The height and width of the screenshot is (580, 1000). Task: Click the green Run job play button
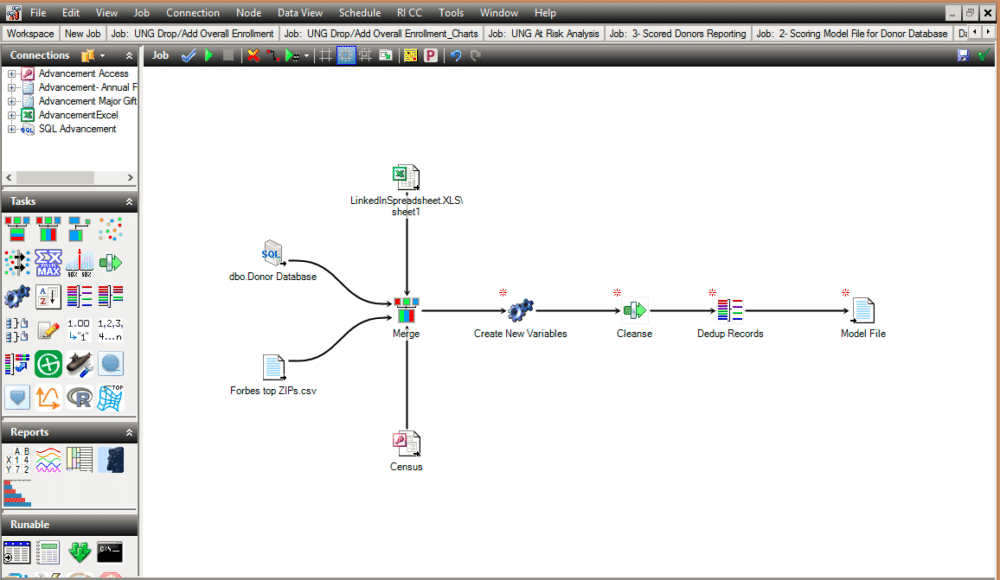pos(209,56)
